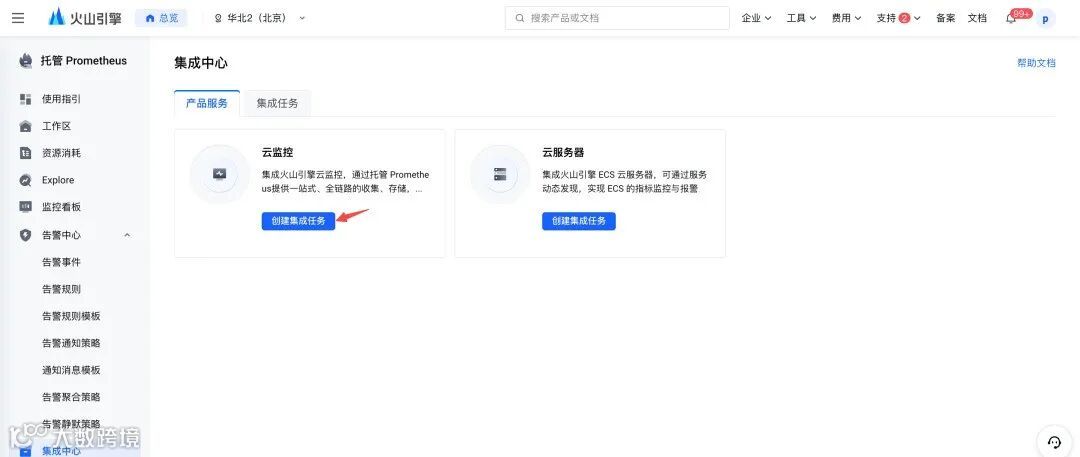
Task: Open the customer service headset icon
Action: click(x=1054, y=442)
